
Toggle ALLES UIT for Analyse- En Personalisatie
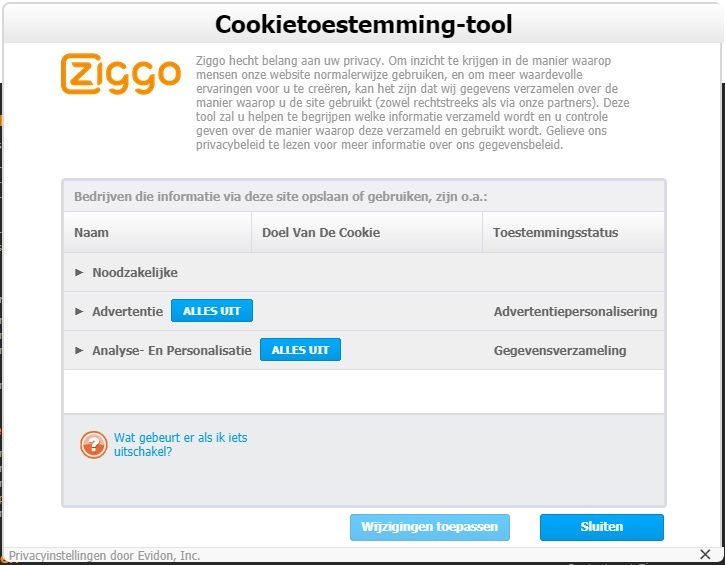click(300, 350)
